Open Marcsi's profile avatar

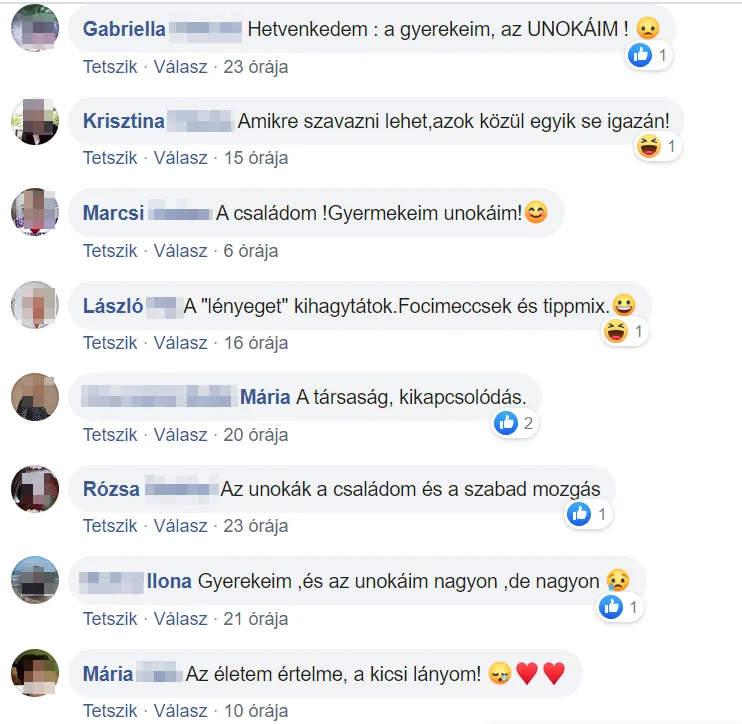point(35,212)
